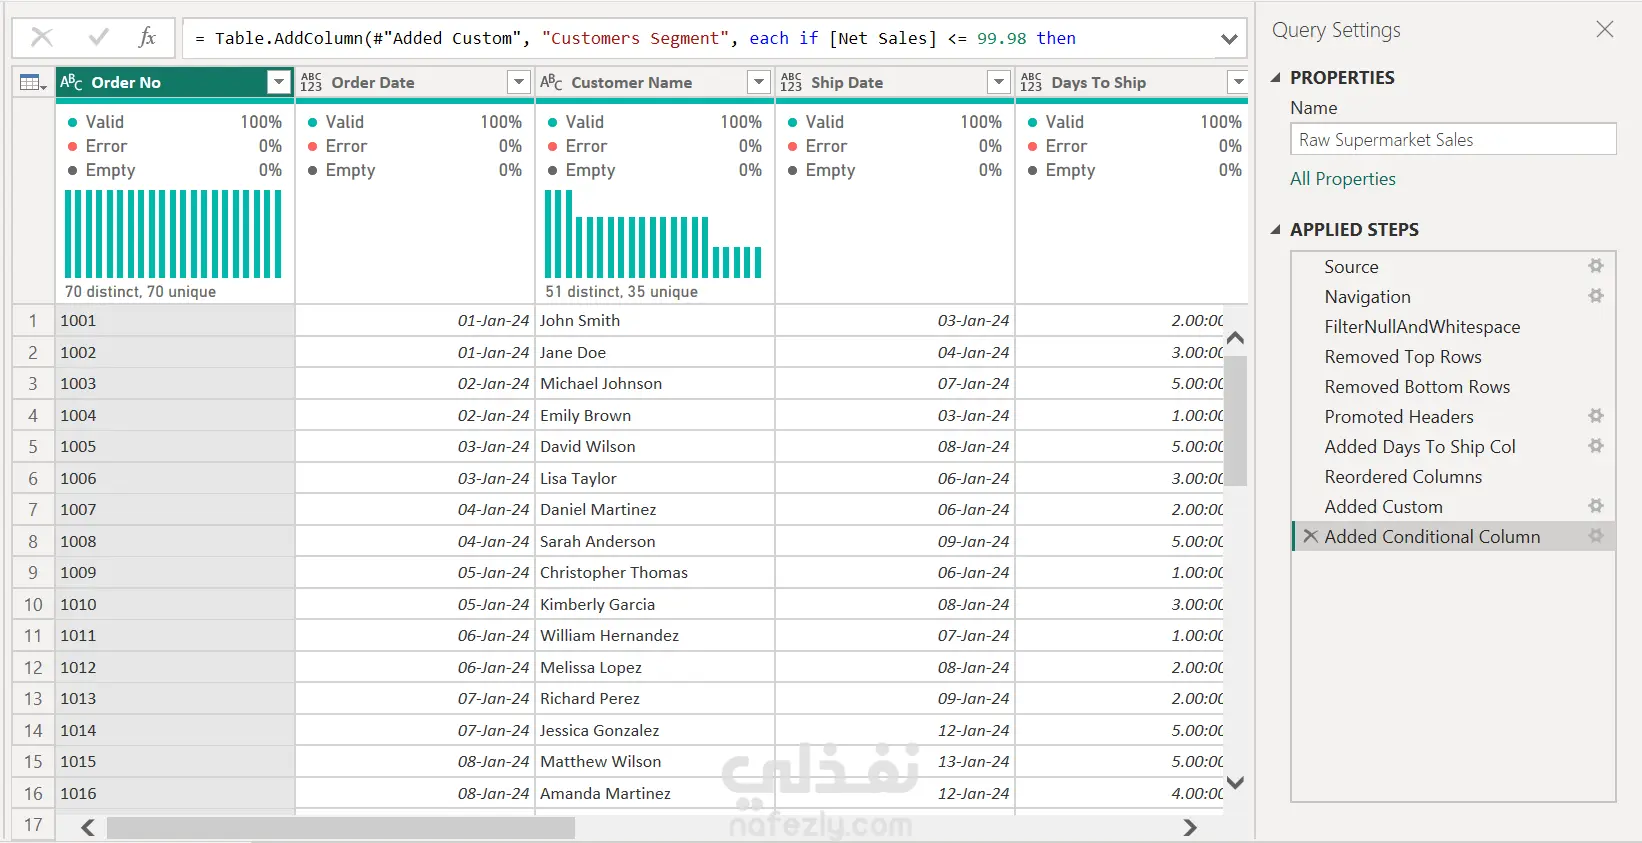This screenshot has height=843, width=1642.
Task: Select the customer cell 'Kimberly Garcia'
Action: (x=655, y=604)
